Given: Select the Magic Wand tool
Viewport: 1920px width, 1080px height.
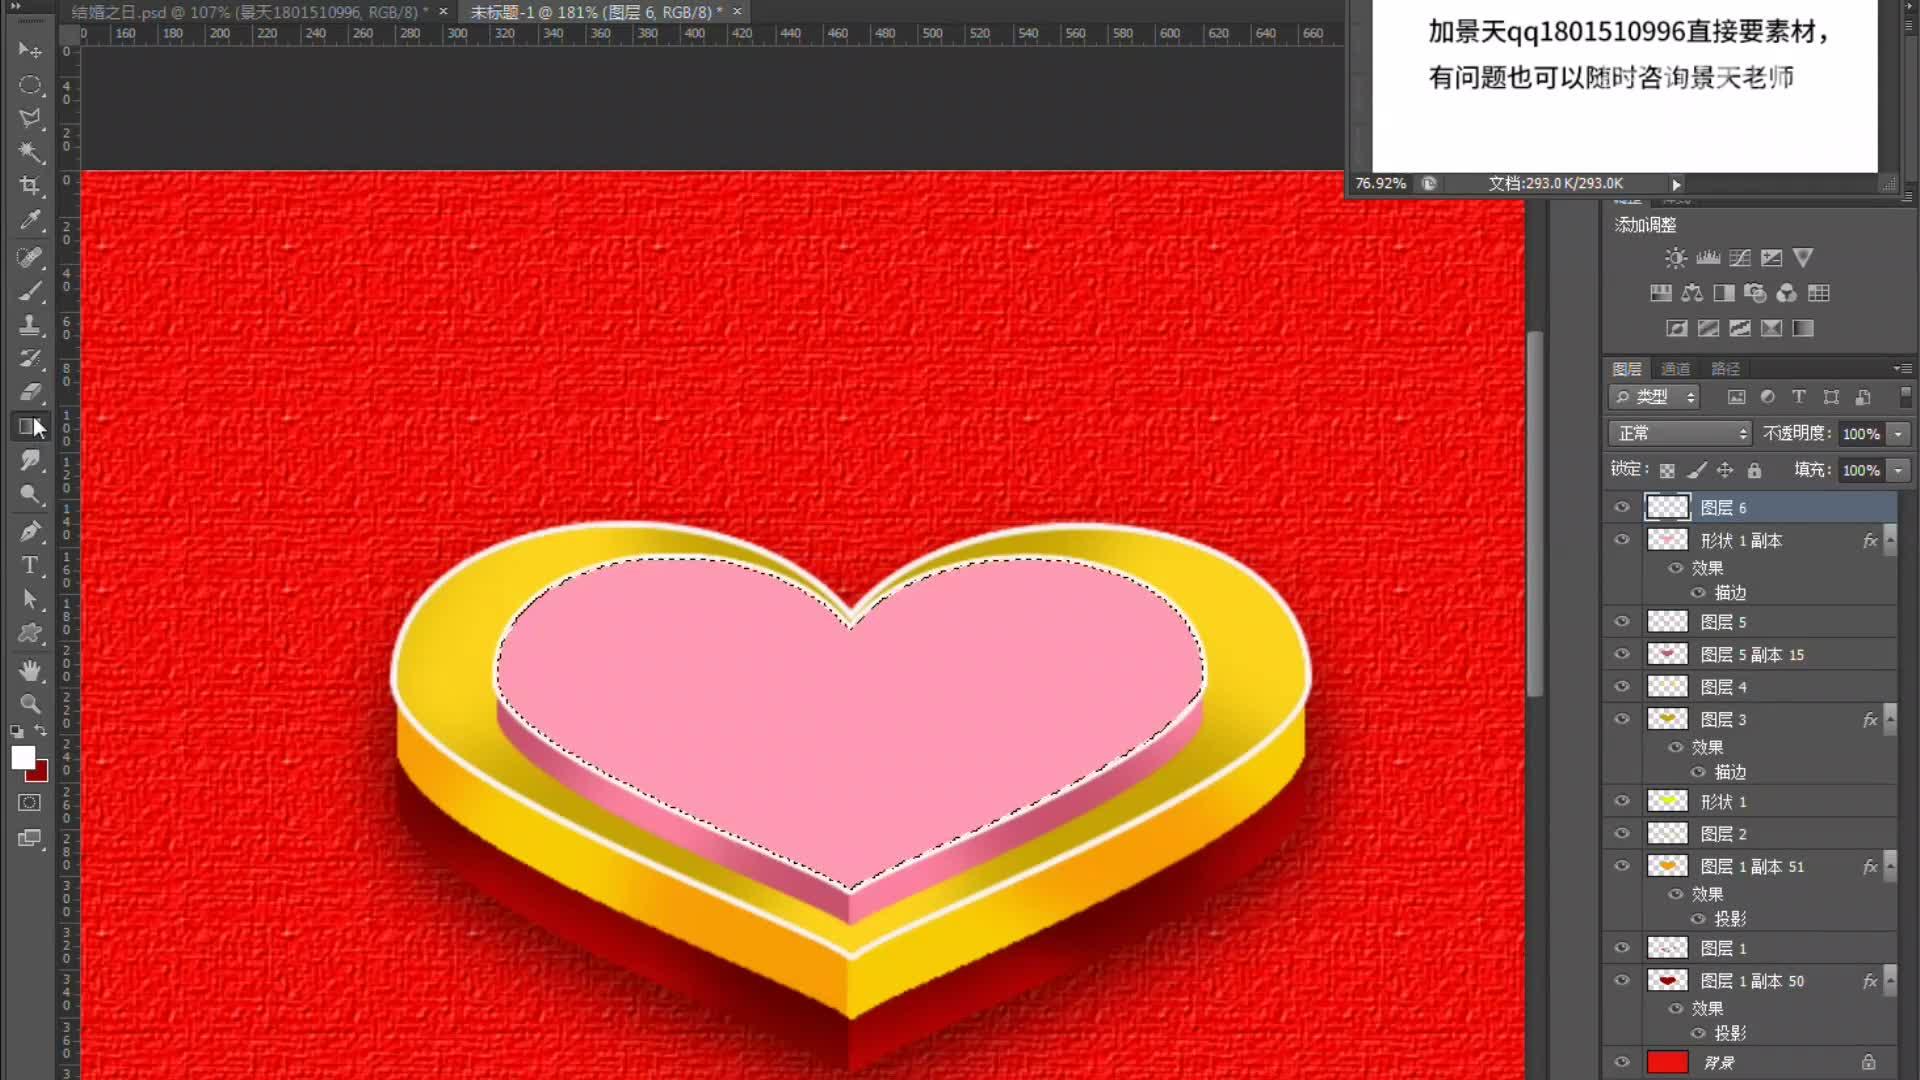Looking at the screenshot, I should 30,152.
